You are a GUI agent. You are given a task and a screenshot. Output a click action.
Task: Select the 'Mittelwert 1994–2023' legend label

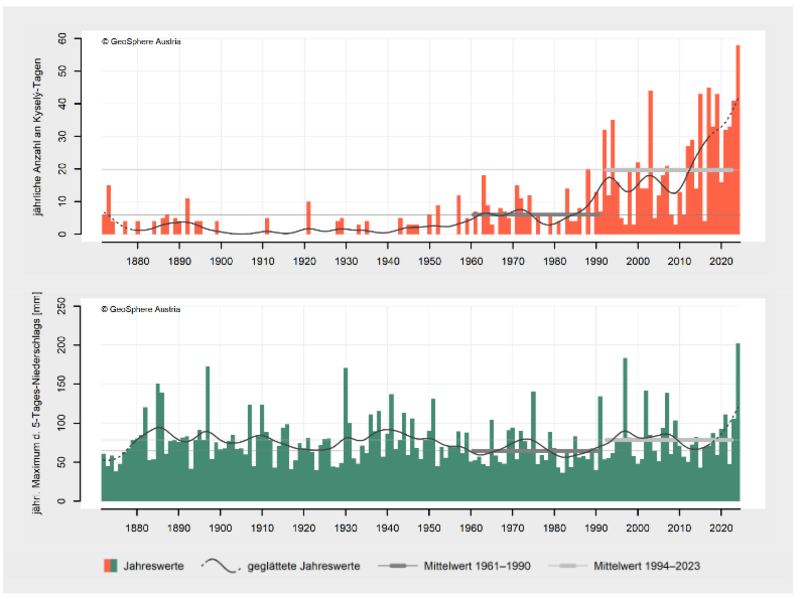click(647, 566)
